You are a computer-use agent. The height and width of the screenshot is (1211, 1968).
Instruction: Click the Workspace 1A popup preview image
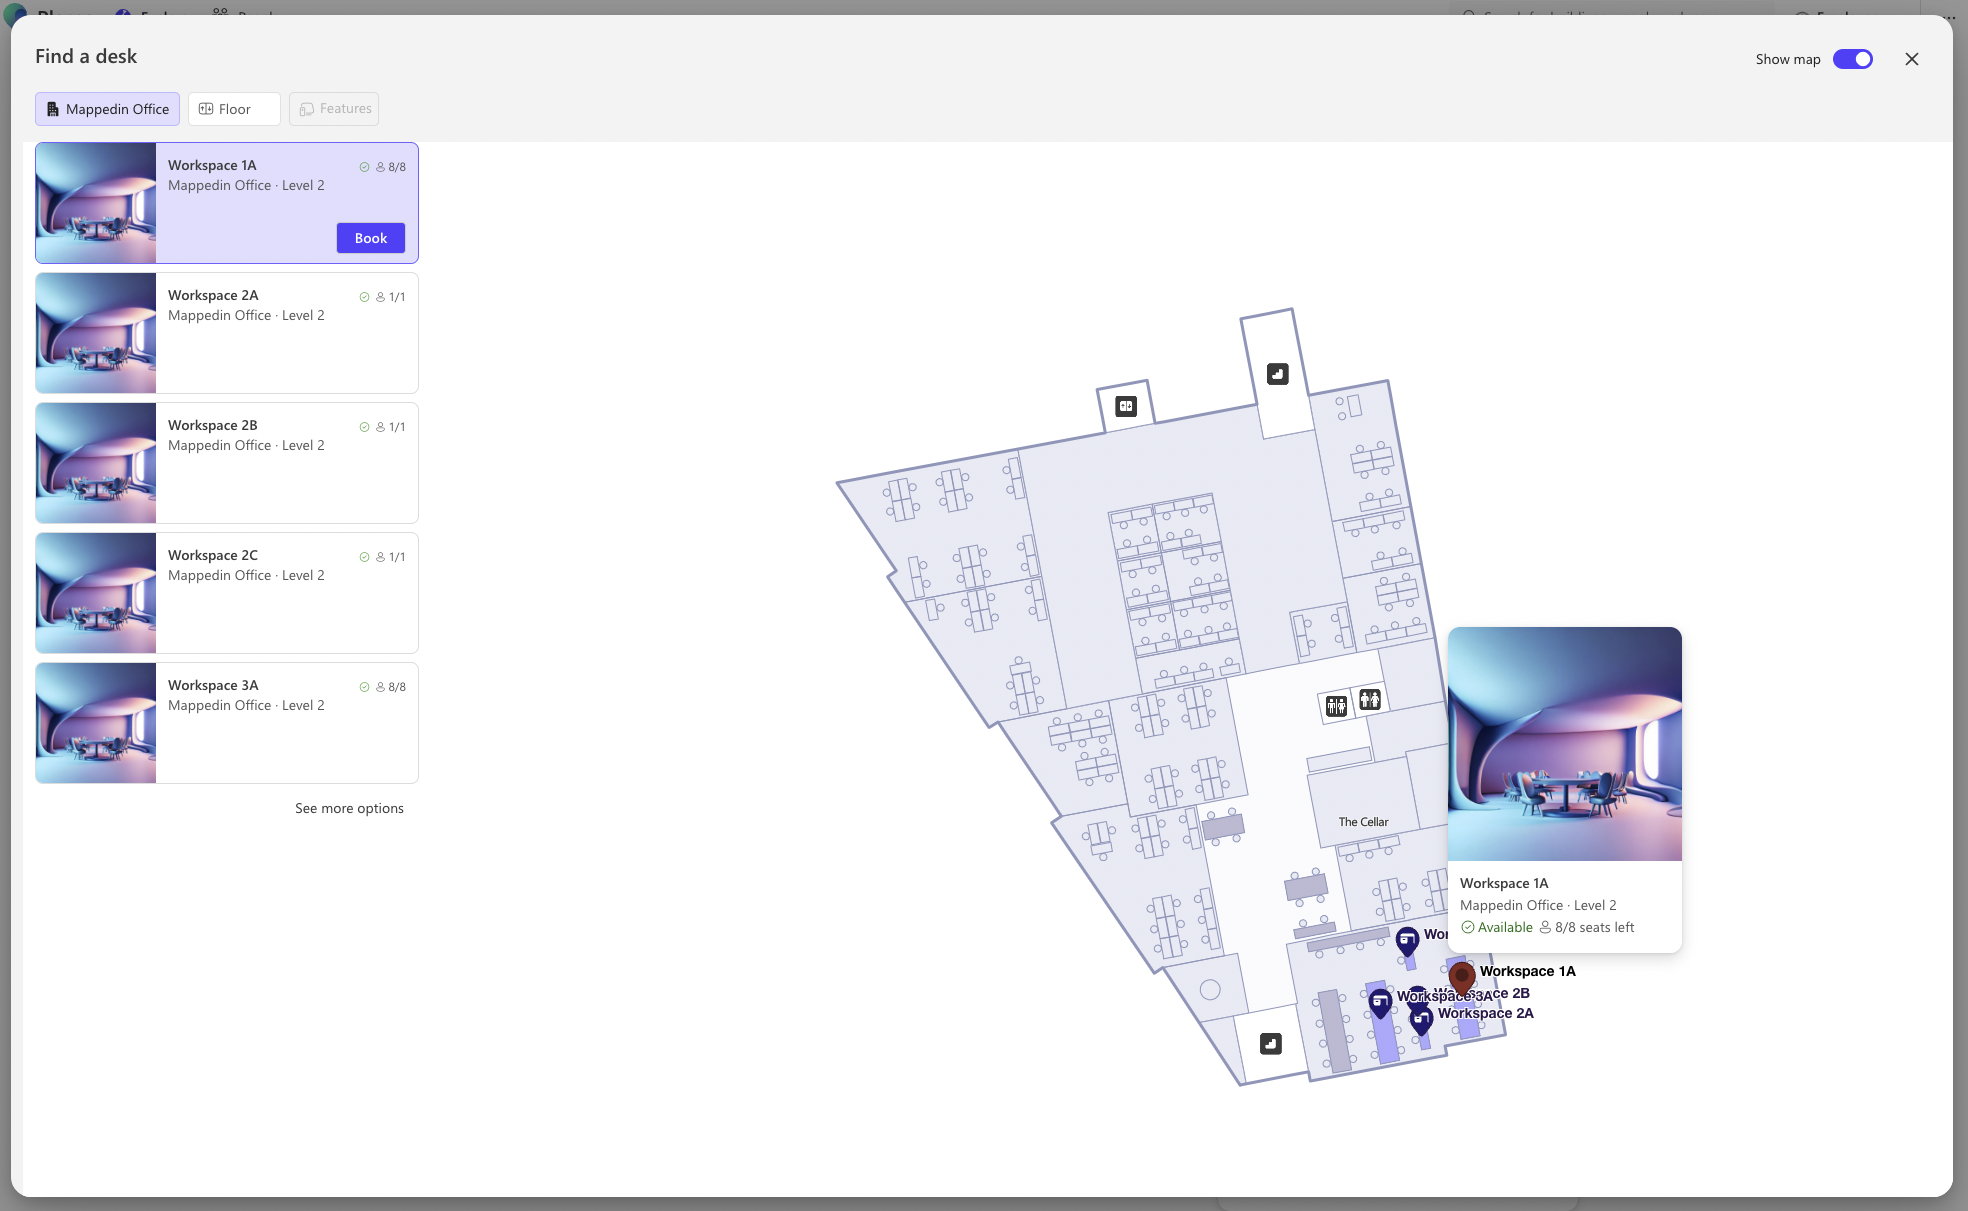point(1564,744)
